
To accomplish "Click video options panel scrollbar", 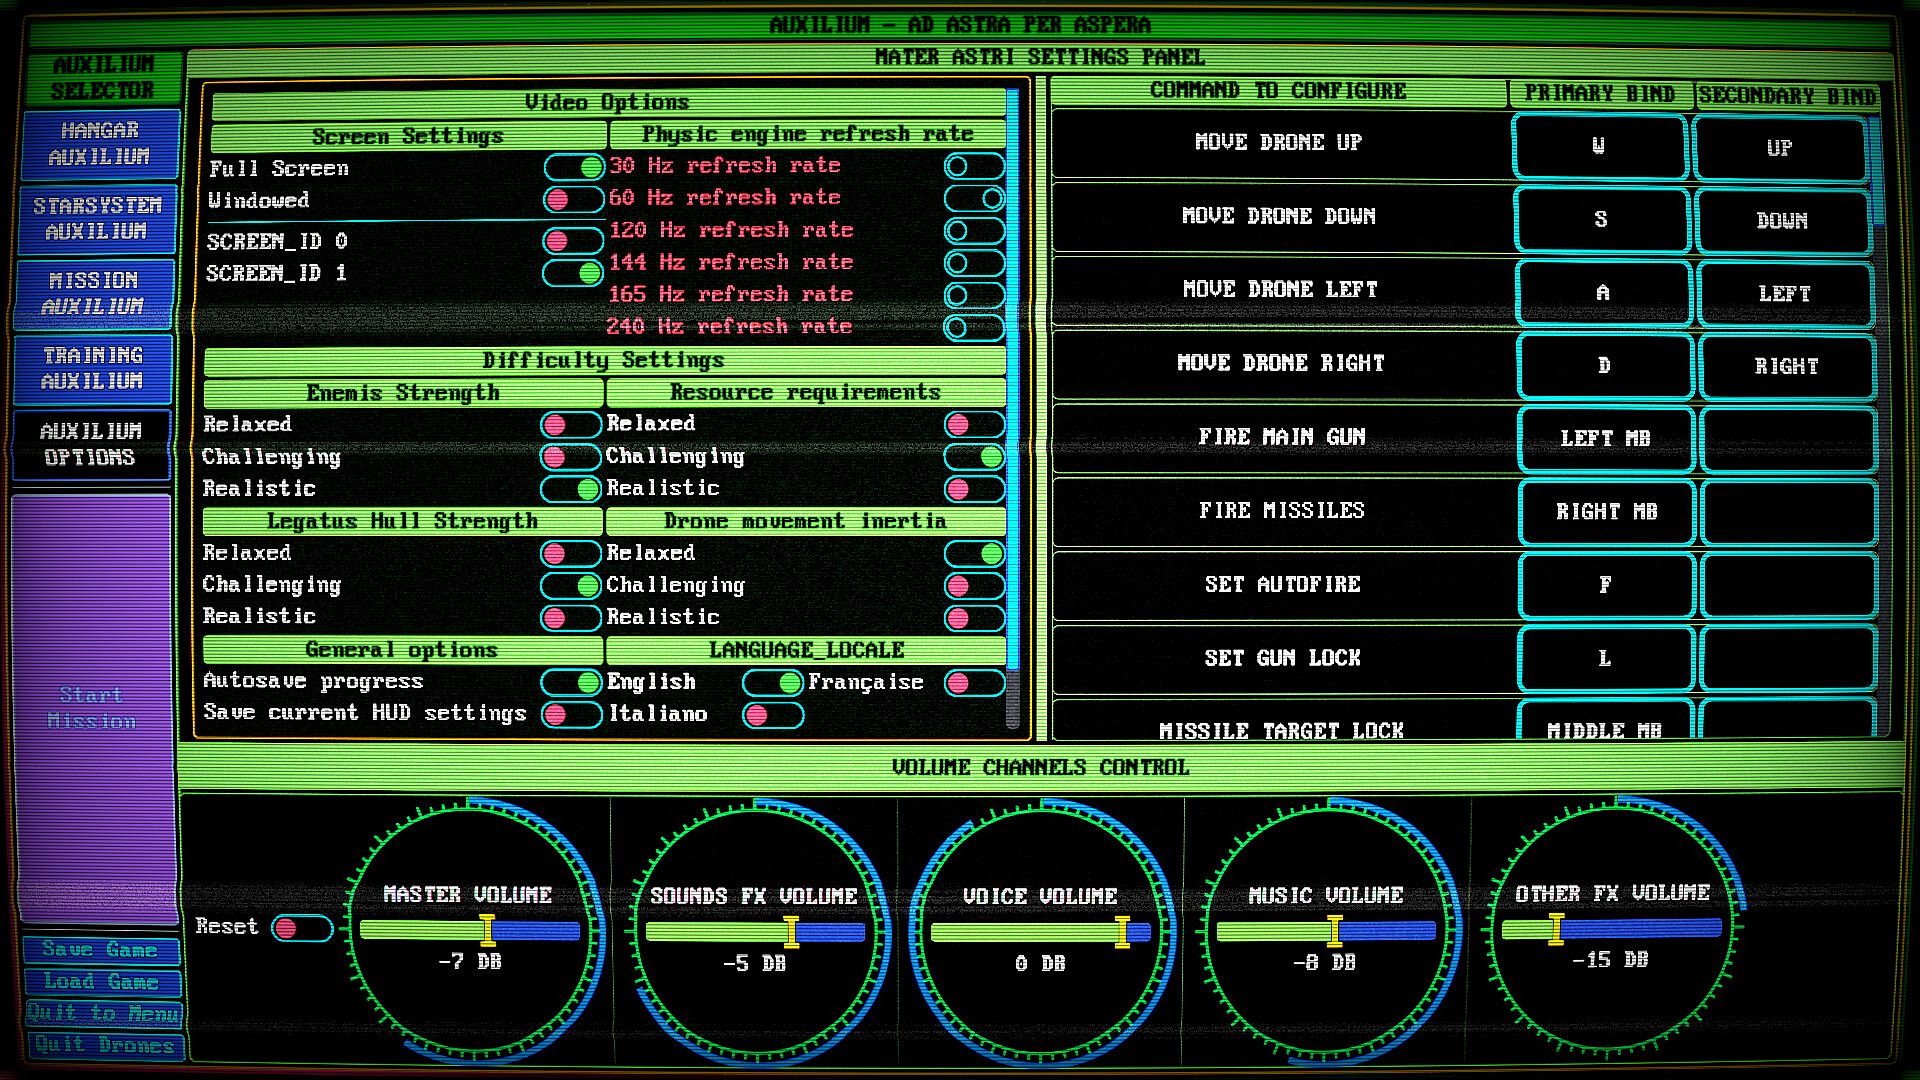I will tap(1012, 400).
